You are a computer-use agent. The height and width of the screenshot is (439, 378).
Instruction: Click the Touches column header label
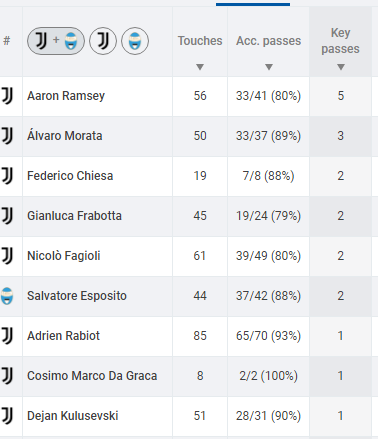[200, 41]
